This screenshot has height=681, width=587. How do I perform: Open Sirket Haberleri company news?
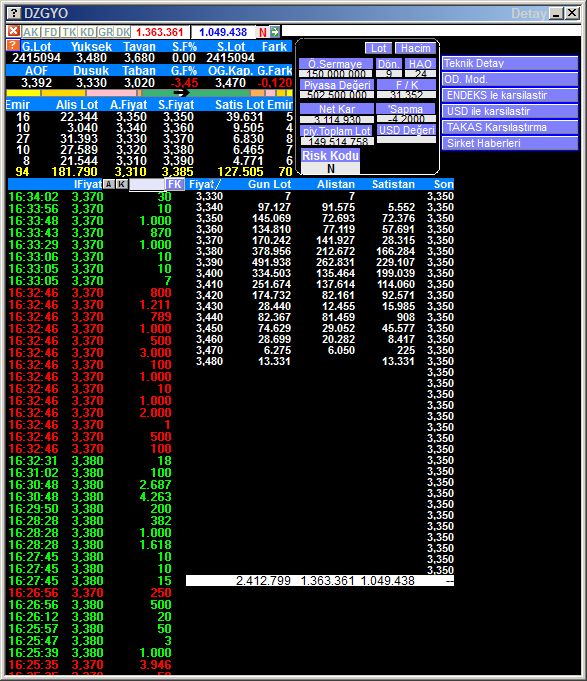click(x=510, y=143)
